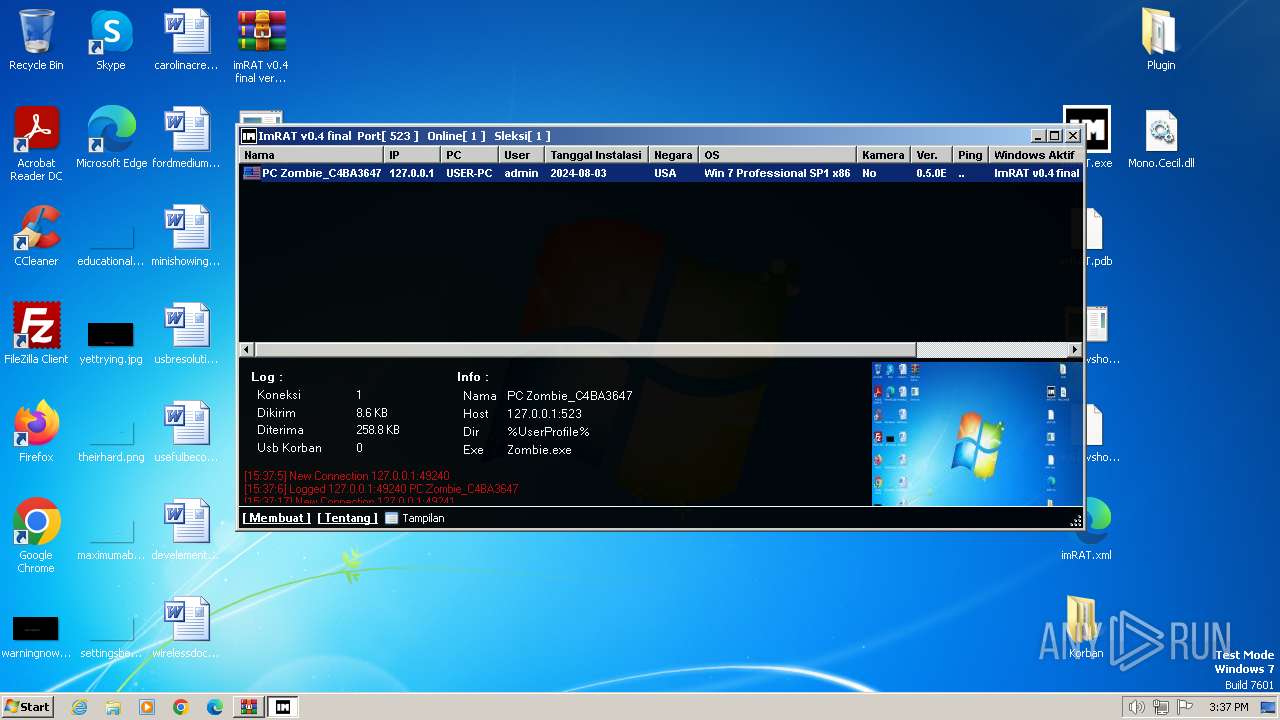Click the media player taskbar icon
Screen dimensions: 1280x720
[x=147, y=707]
